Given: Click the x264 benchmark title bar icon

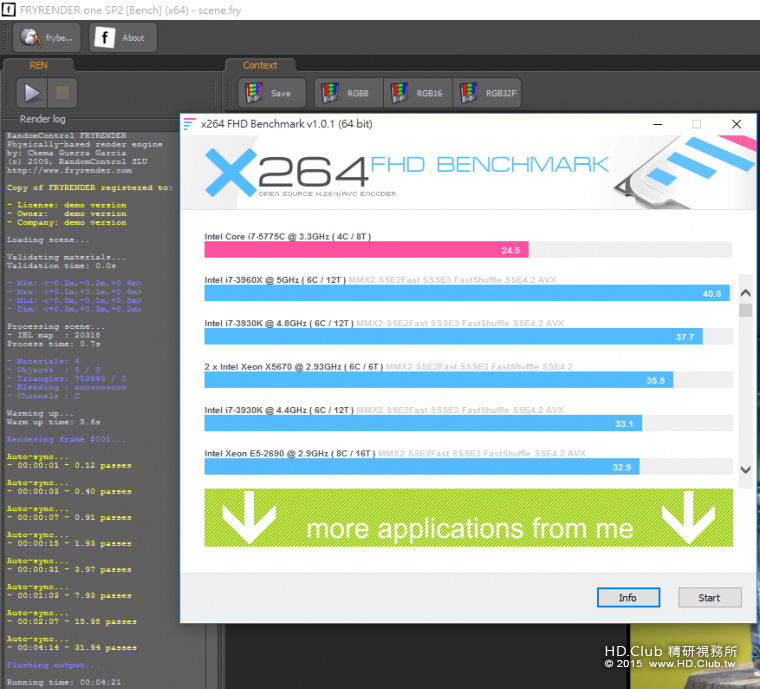Looking at the screenshot, I should point(190,124).
